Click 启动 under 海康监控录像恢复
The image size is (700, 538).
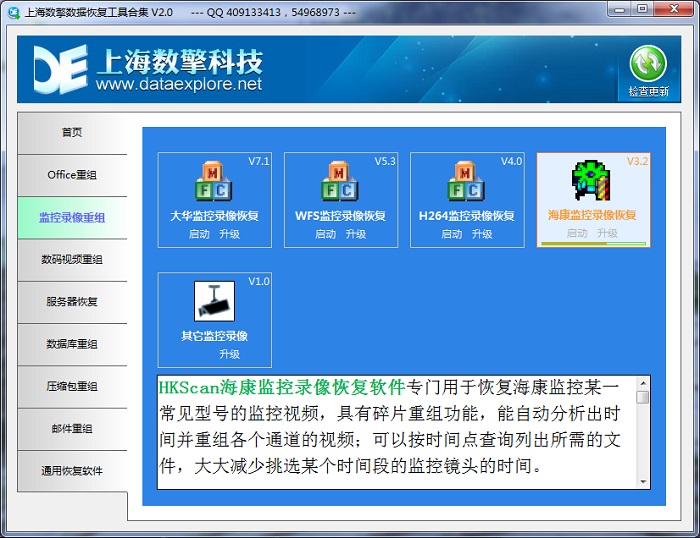pos(577,233)
